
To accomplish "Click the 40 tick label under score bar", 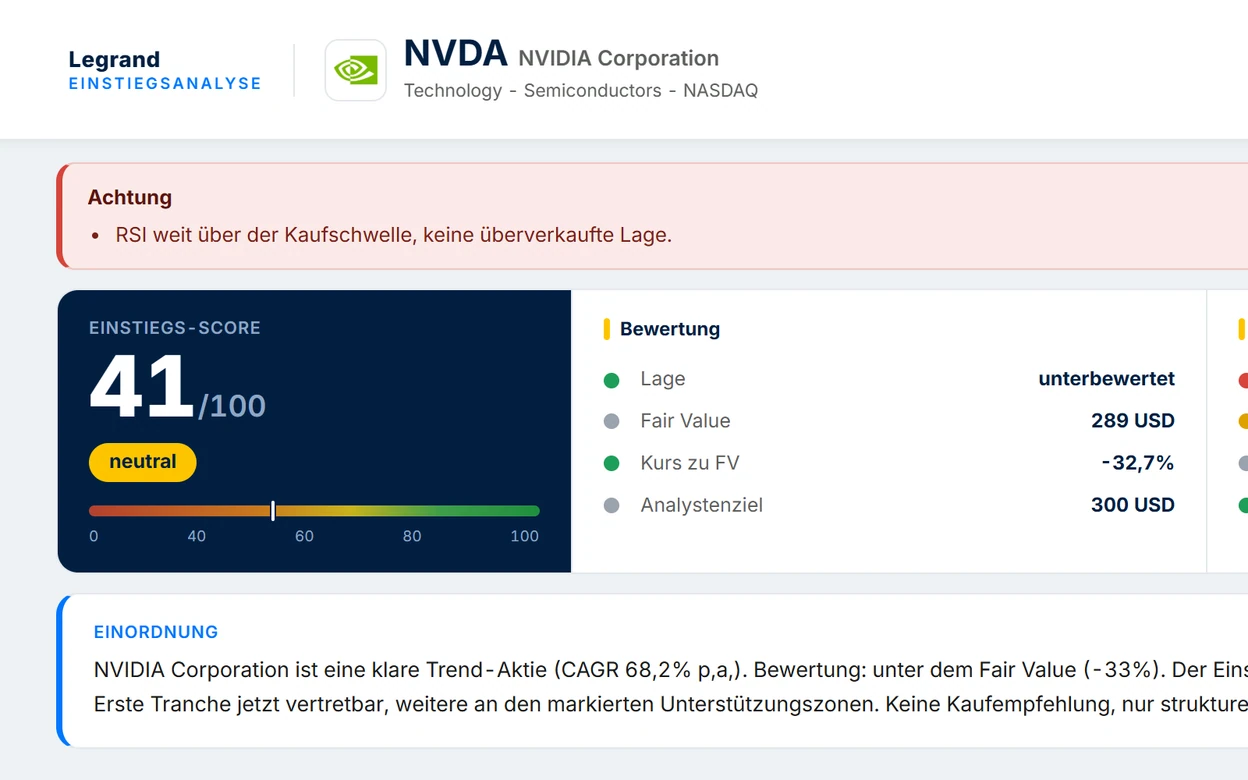I will coord(197,536).
